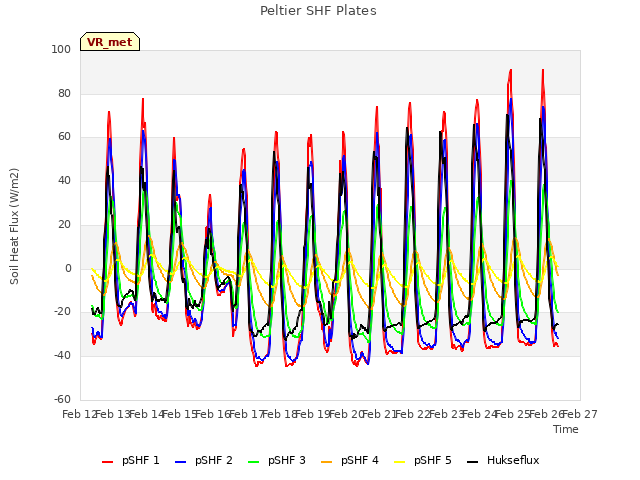Image resolution: width=640 pixels, height=480 pixels.
Task: Click the red pSHF 1 legend swatch
Action: (107, 462)
